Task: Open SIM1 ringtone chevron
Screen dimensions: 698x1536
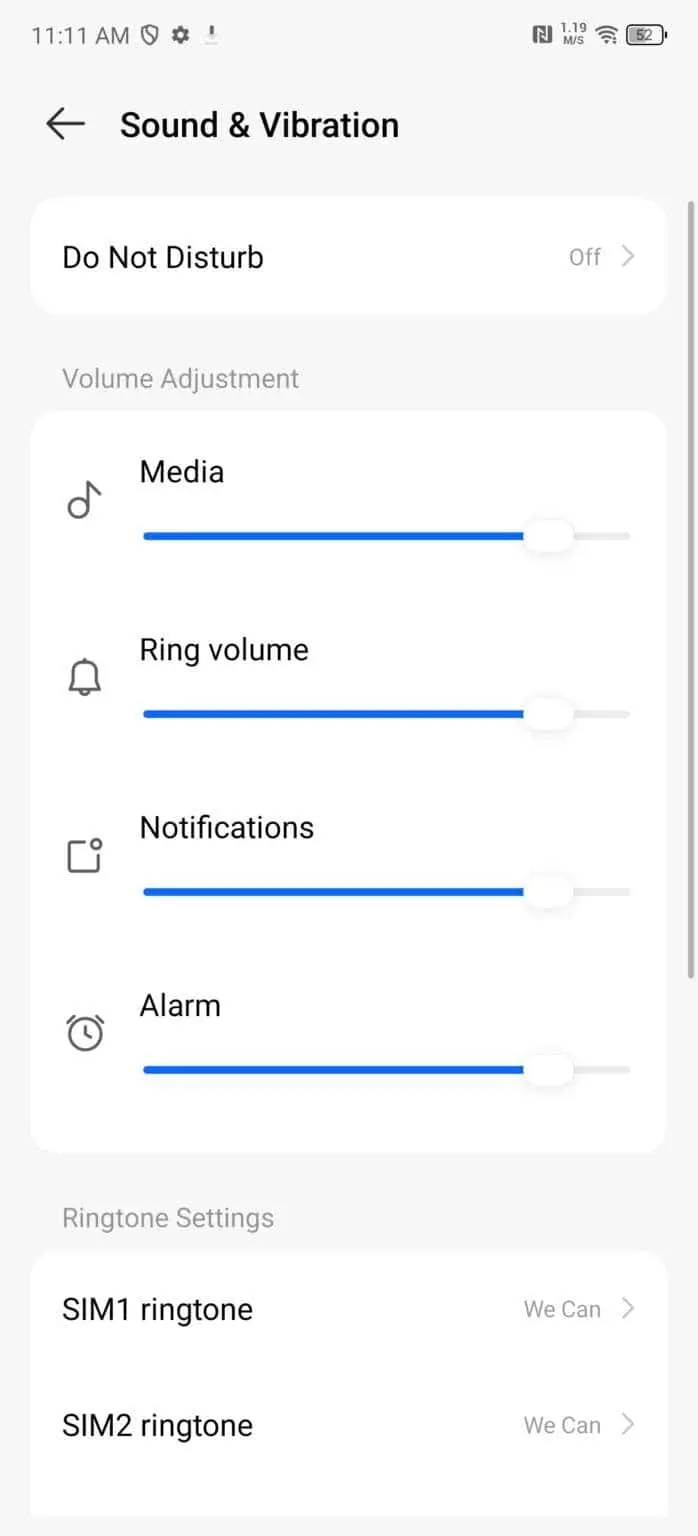Action: (628, 1308)
